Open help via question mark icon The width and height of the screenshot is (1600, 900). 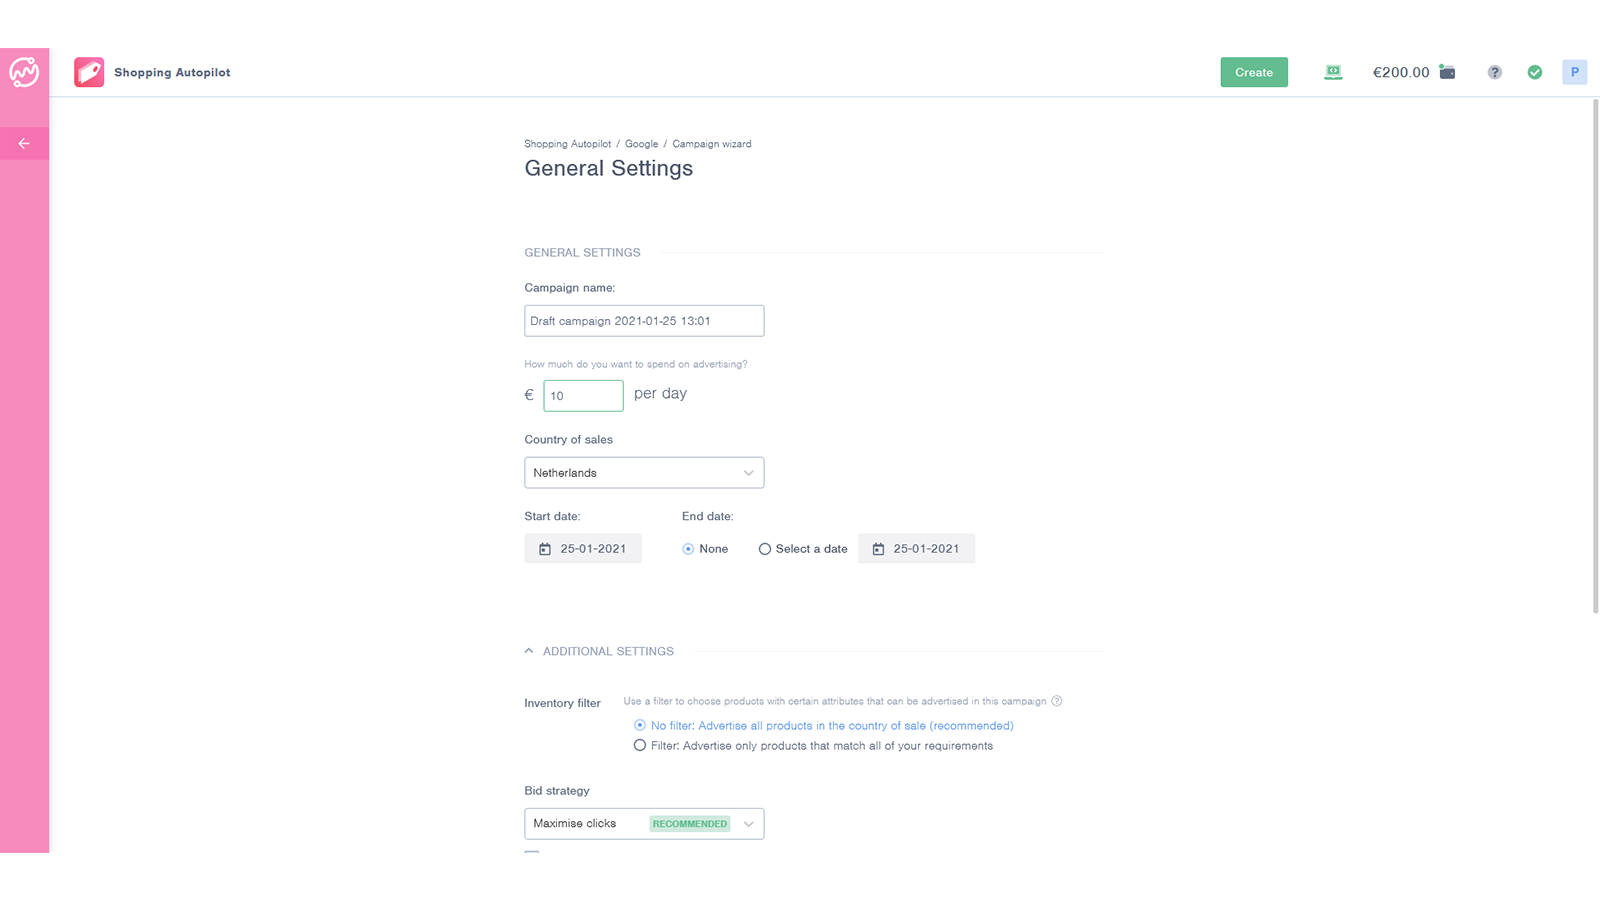[1494, 72]
